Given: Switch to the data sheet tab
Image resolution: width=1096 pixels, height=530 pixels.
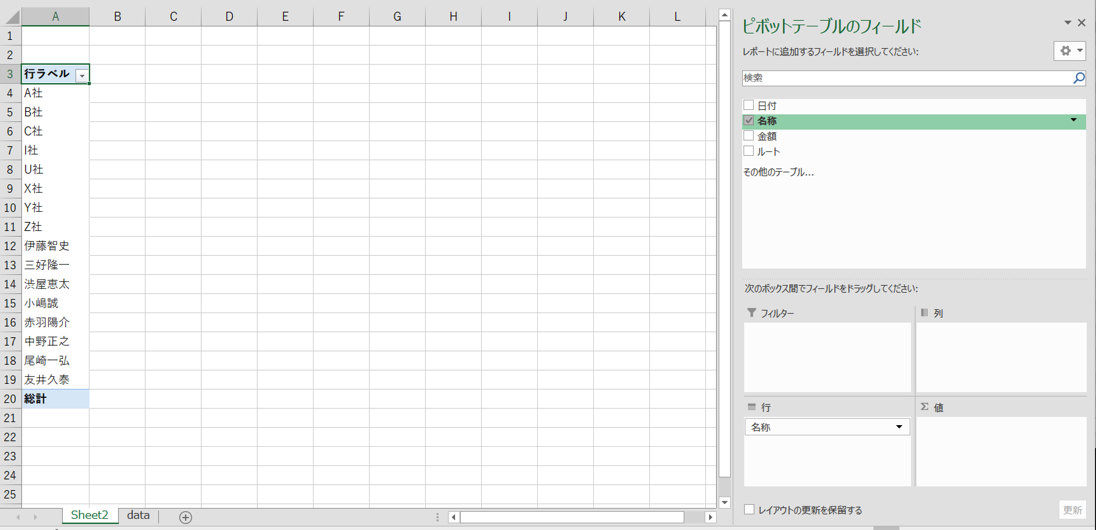Looking at the screenshot, I should (138, 515).
